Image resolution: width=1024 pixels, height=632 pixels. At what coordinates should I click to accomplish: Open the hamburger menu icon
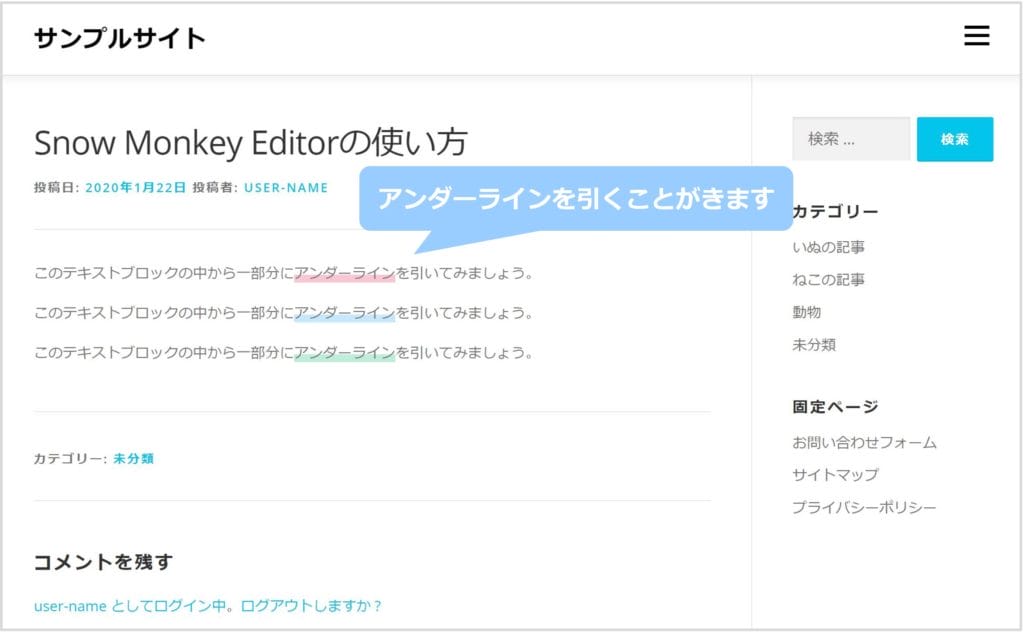coord(976,37)
